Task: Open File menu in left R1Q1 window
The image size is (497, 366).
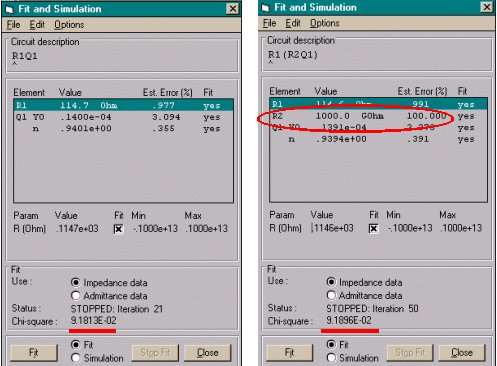Action: click(13, 25)
